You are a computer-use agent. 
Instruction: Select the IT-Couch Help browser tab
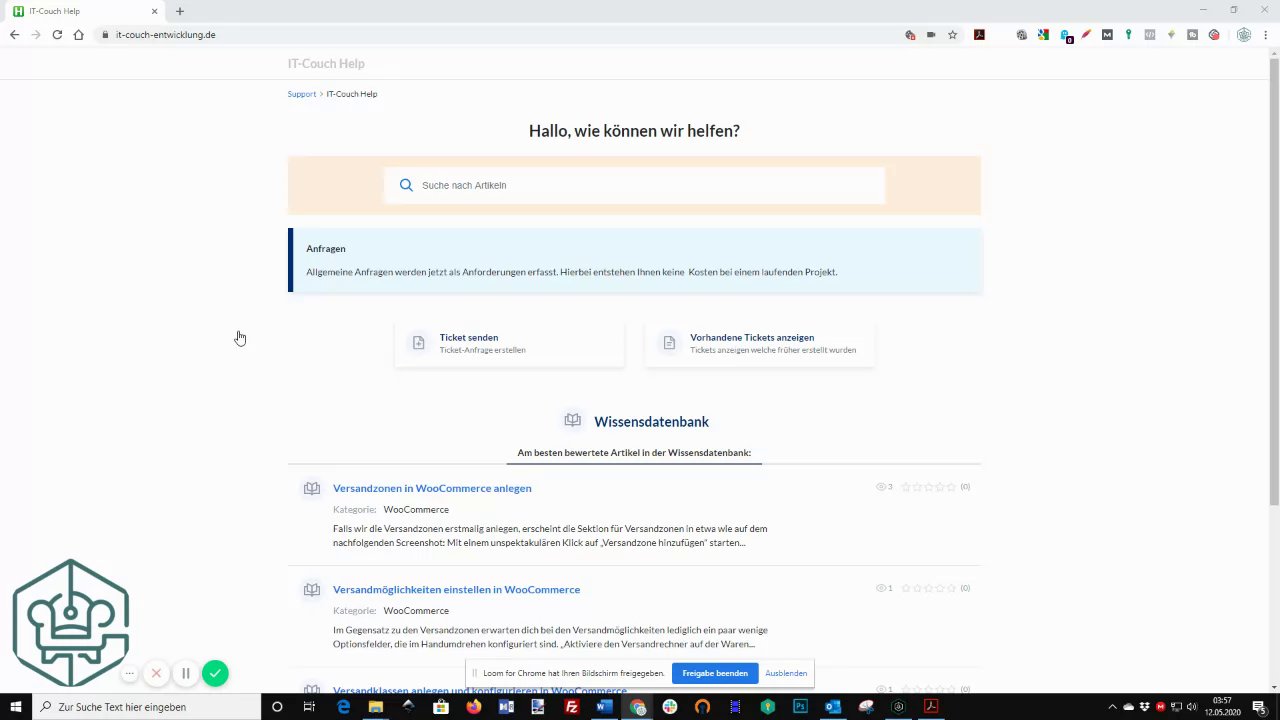tap(85, 11)
